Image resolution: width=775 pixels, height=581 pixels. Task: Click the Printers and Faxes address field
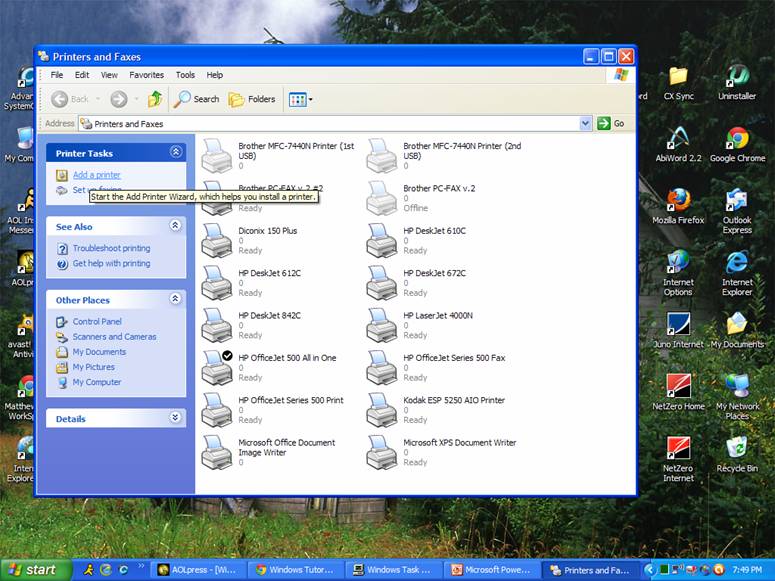[329, 124]
